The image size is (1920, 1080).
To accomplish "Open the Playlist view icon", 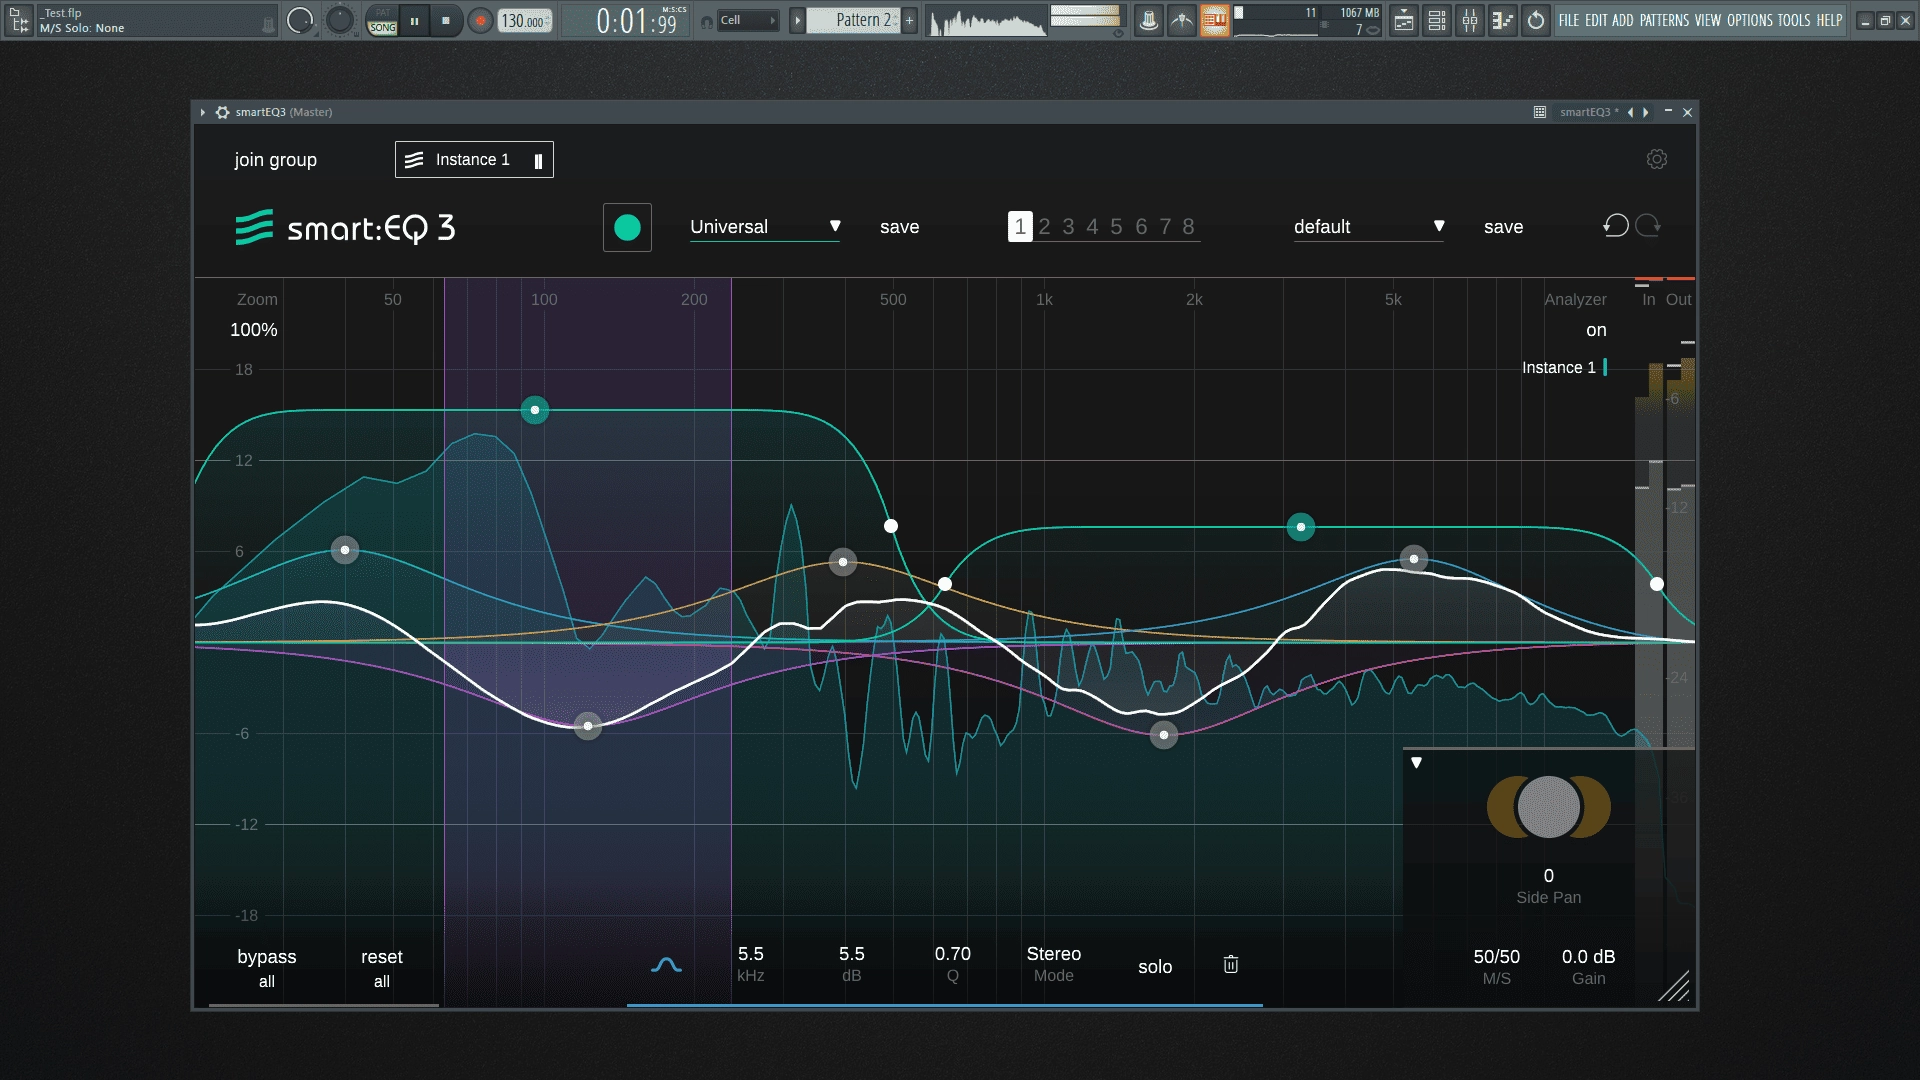I will tap(1404, 20).
